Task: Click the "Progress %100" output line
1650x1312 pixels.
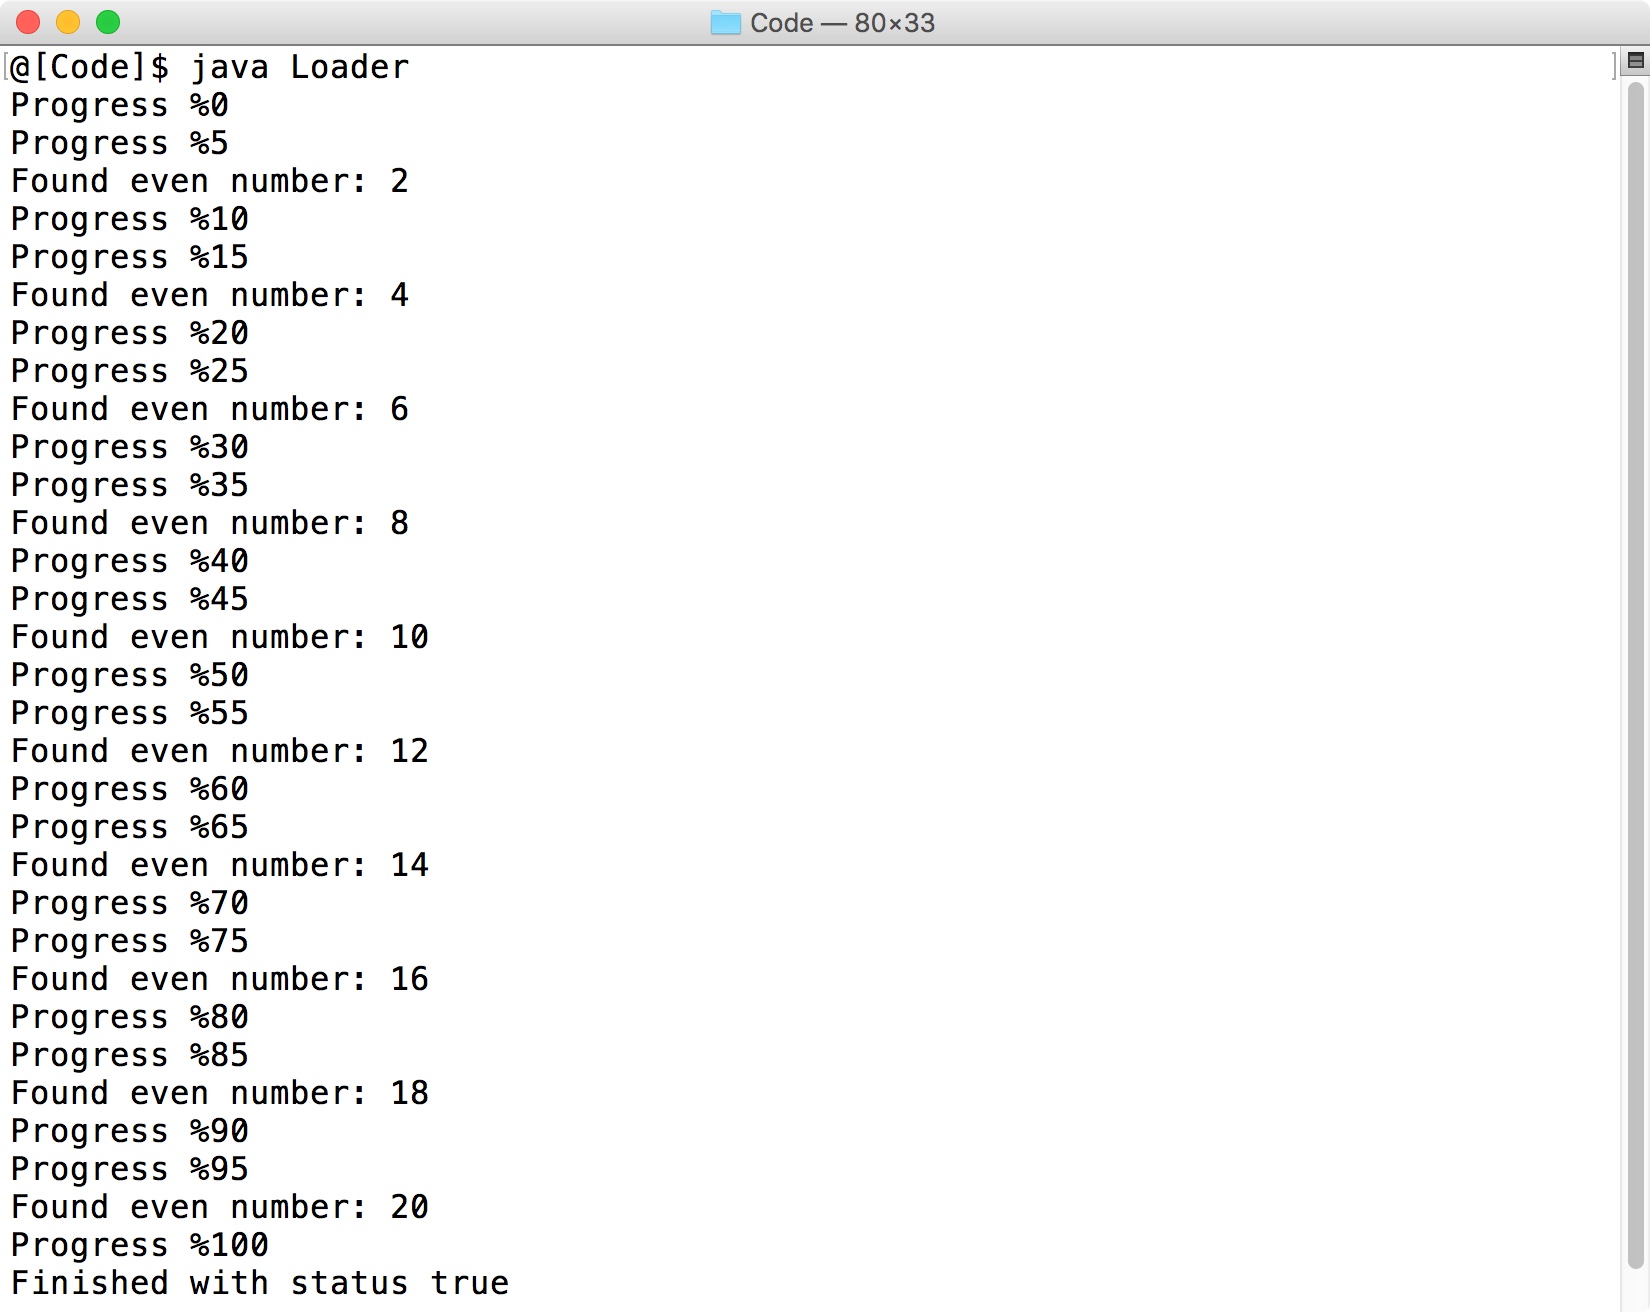Action: [140, 1245]
